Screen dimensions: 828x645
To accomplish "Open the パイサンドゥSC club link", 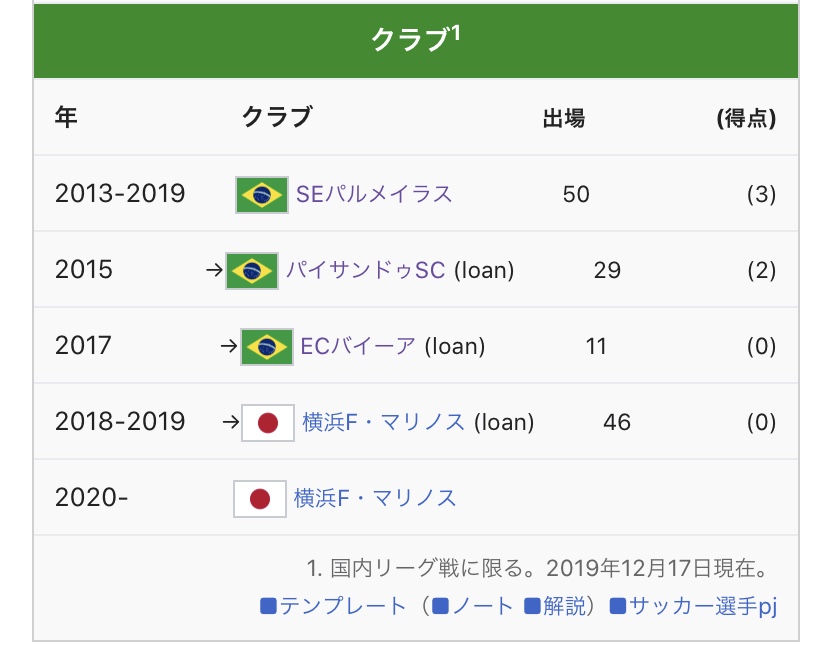I will tap(366, 270).
